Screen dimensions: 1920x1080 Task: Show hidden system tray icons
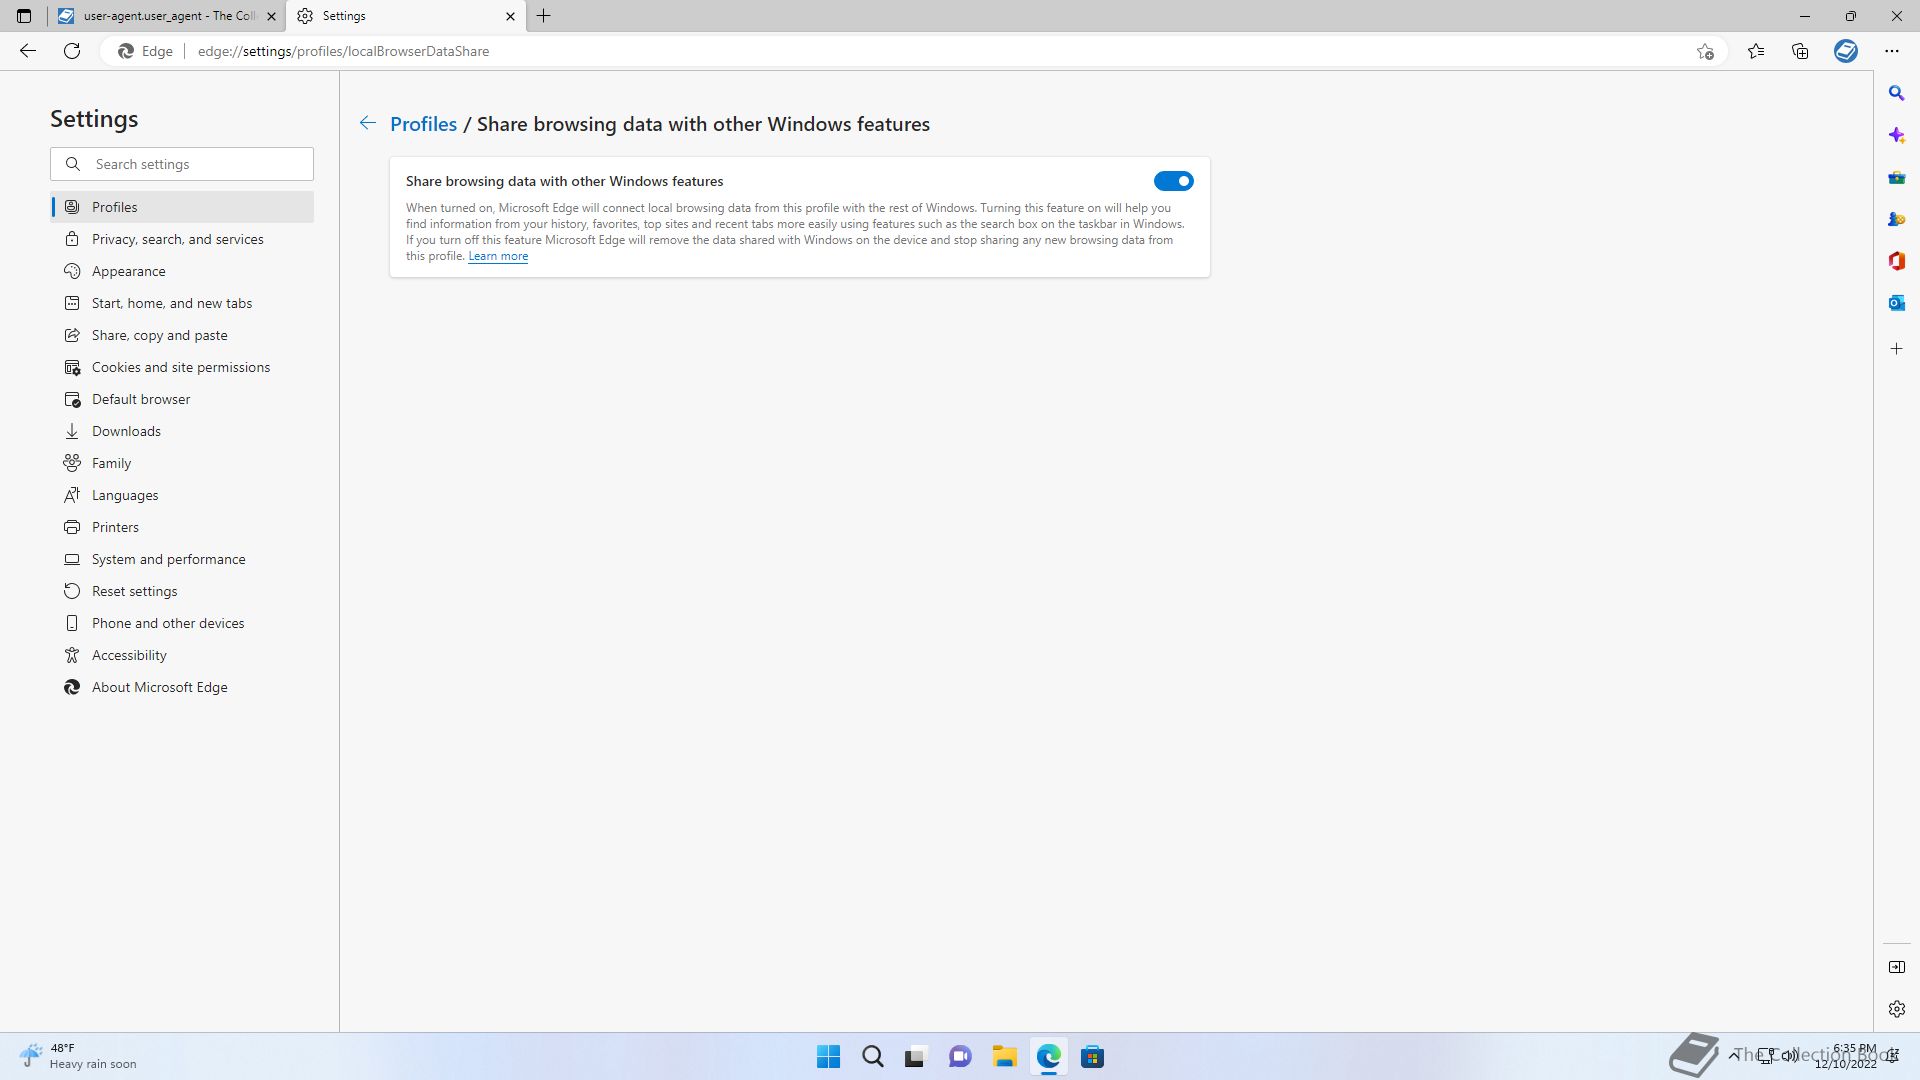coord(1733,1056)
